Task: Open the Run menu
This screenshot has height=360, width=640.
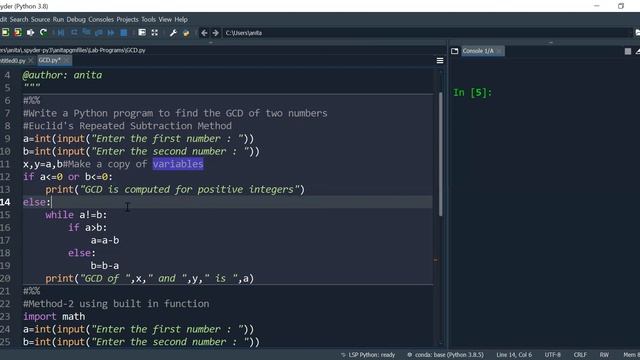Action: point(58,20)
